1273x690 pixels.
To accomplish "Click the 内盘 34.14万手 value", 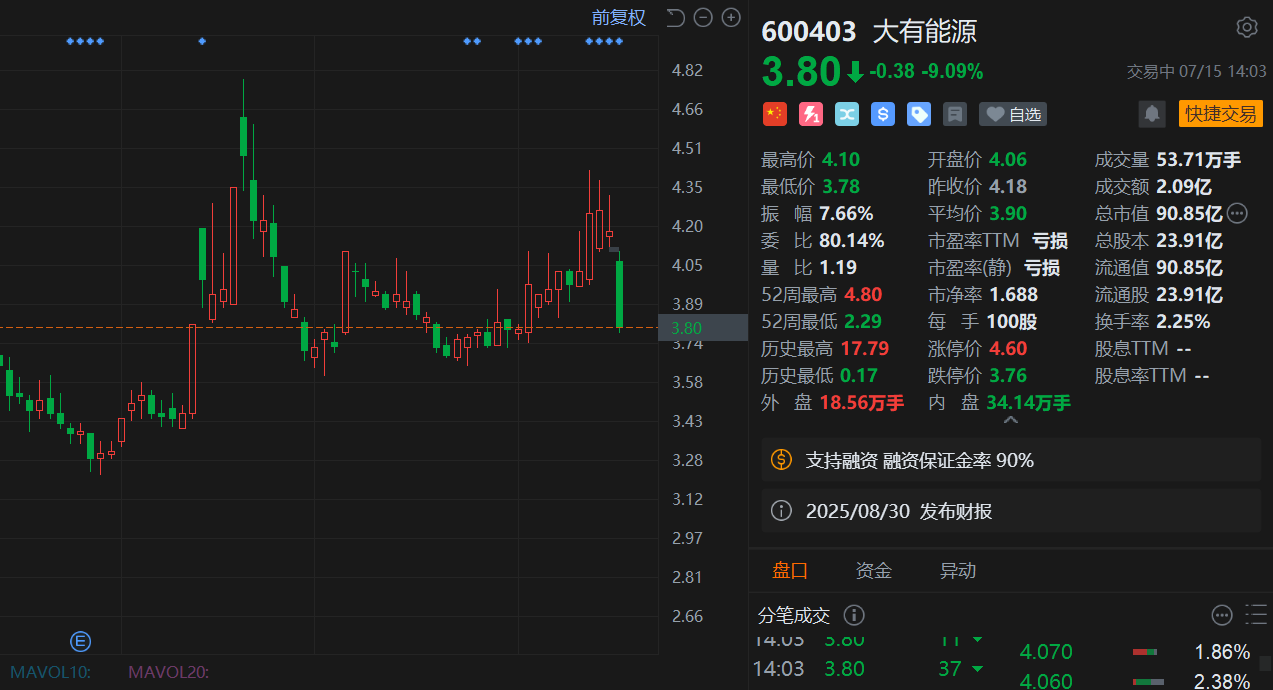I will coord(1029,402).
